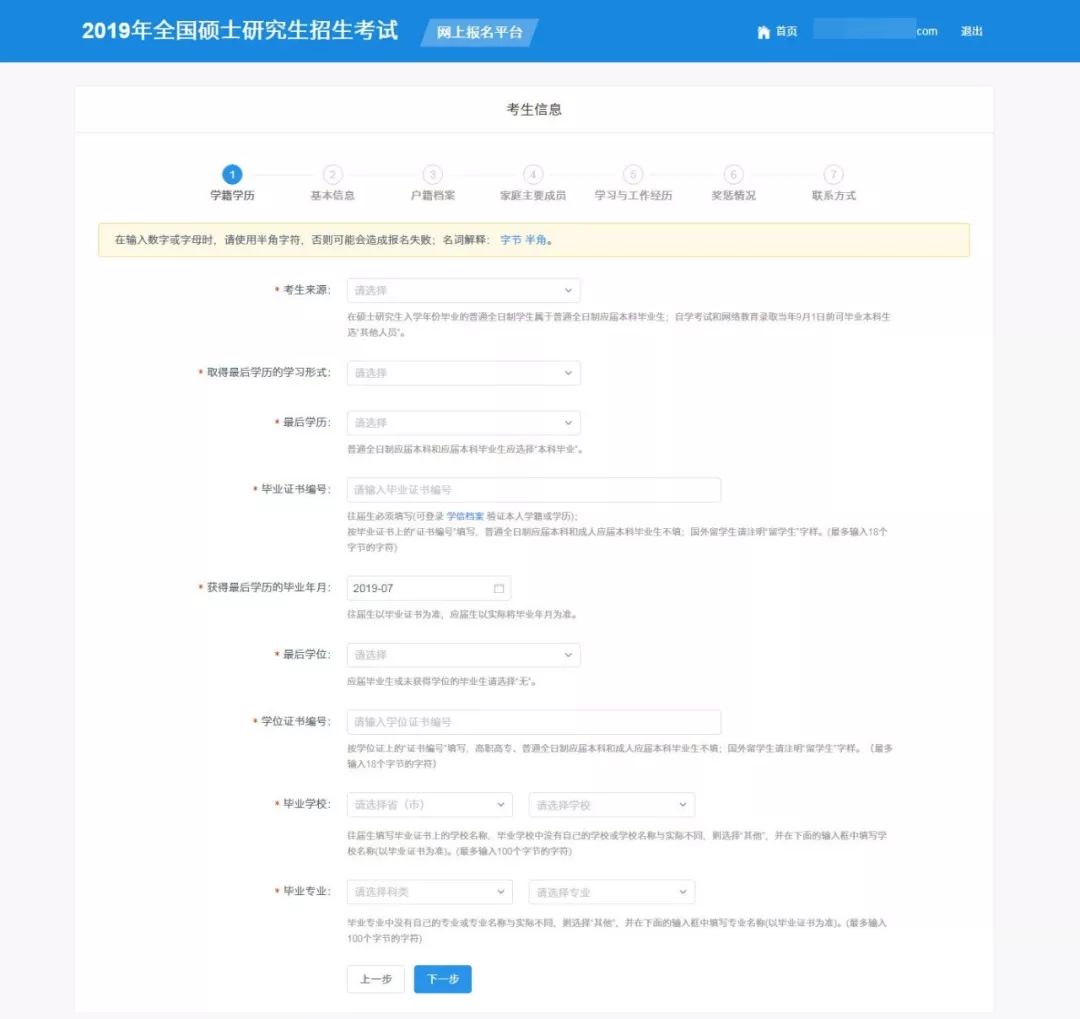Screen dimensions: 1080x1019
Task: Open step 5 学习与工作经历 circle
Action: (x=633, y=174)
